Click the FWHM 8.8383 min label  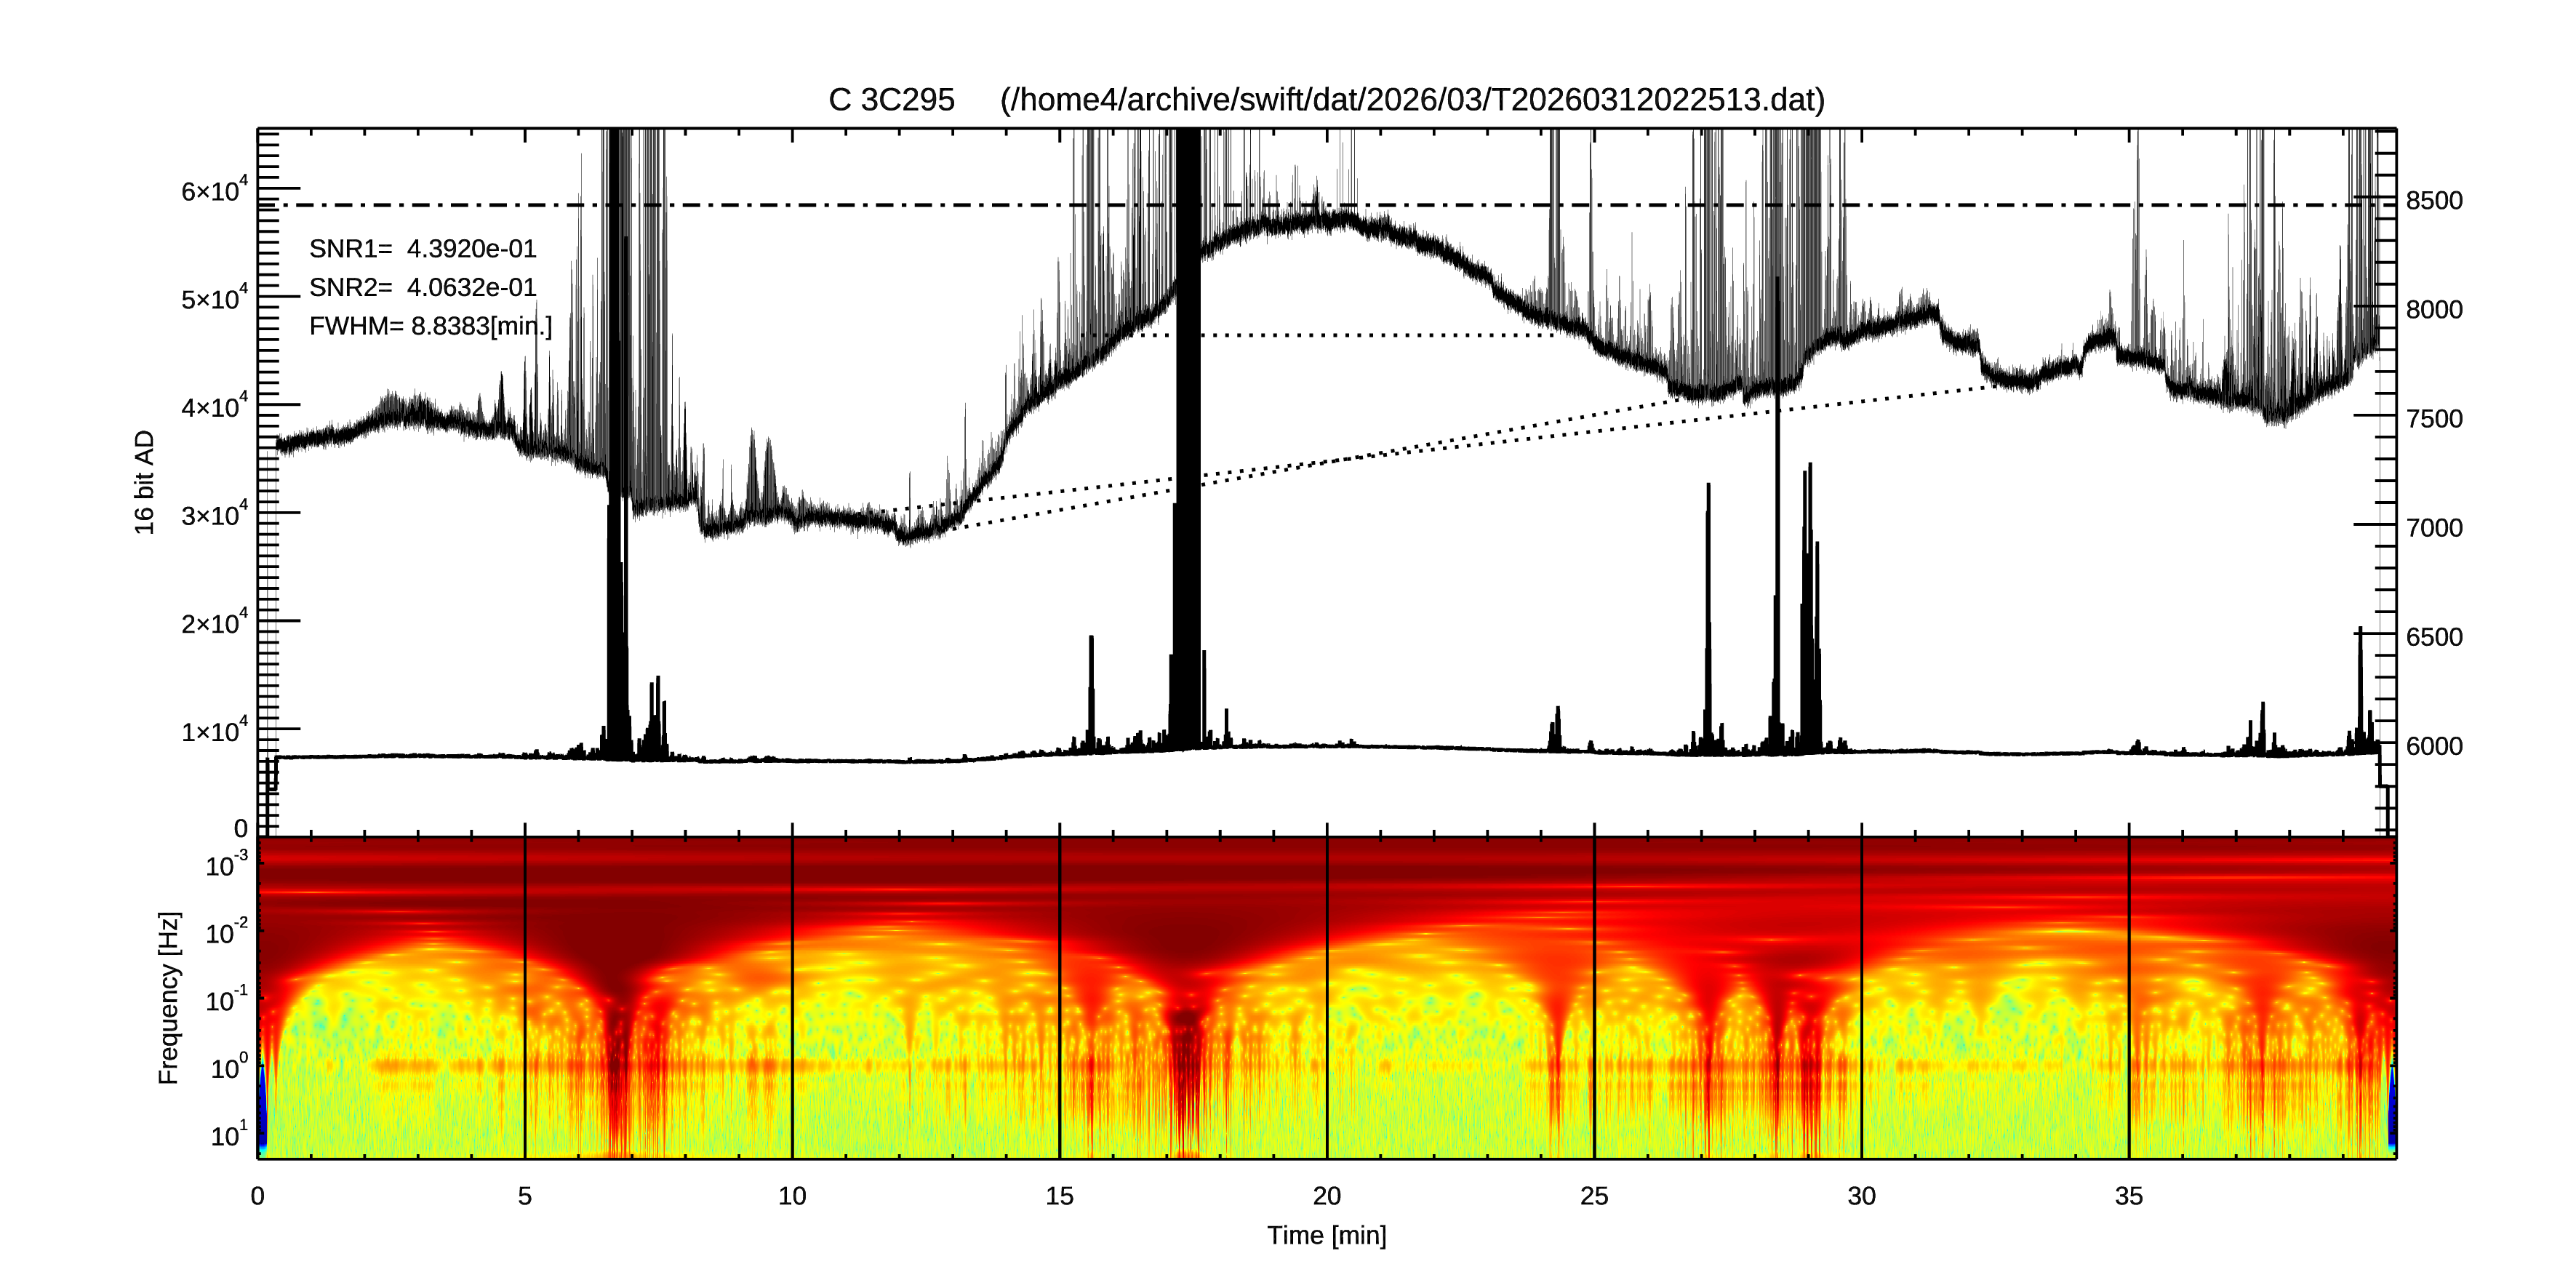click(430, 327)
